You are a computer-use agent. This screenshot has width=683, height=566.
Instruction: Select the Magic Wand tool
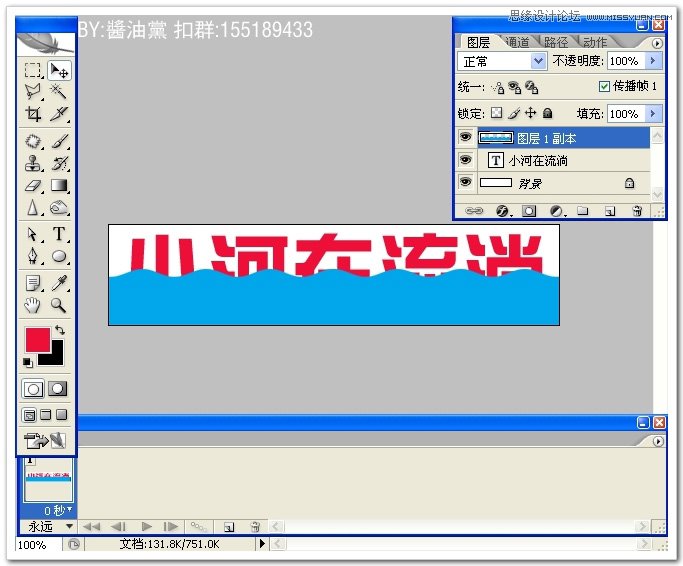(x=59, y=92)
